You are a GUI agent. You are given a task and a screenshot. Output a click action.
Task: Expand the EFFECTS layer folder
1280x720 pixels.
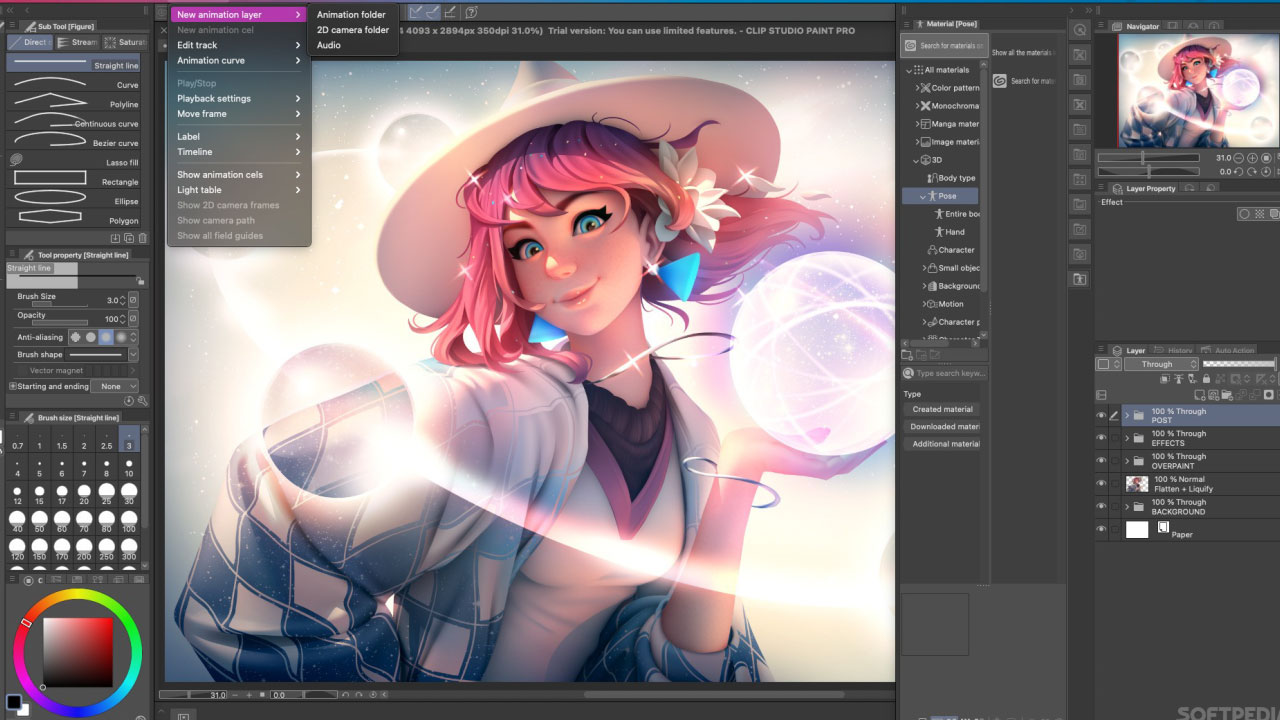tap(1126, 438)
